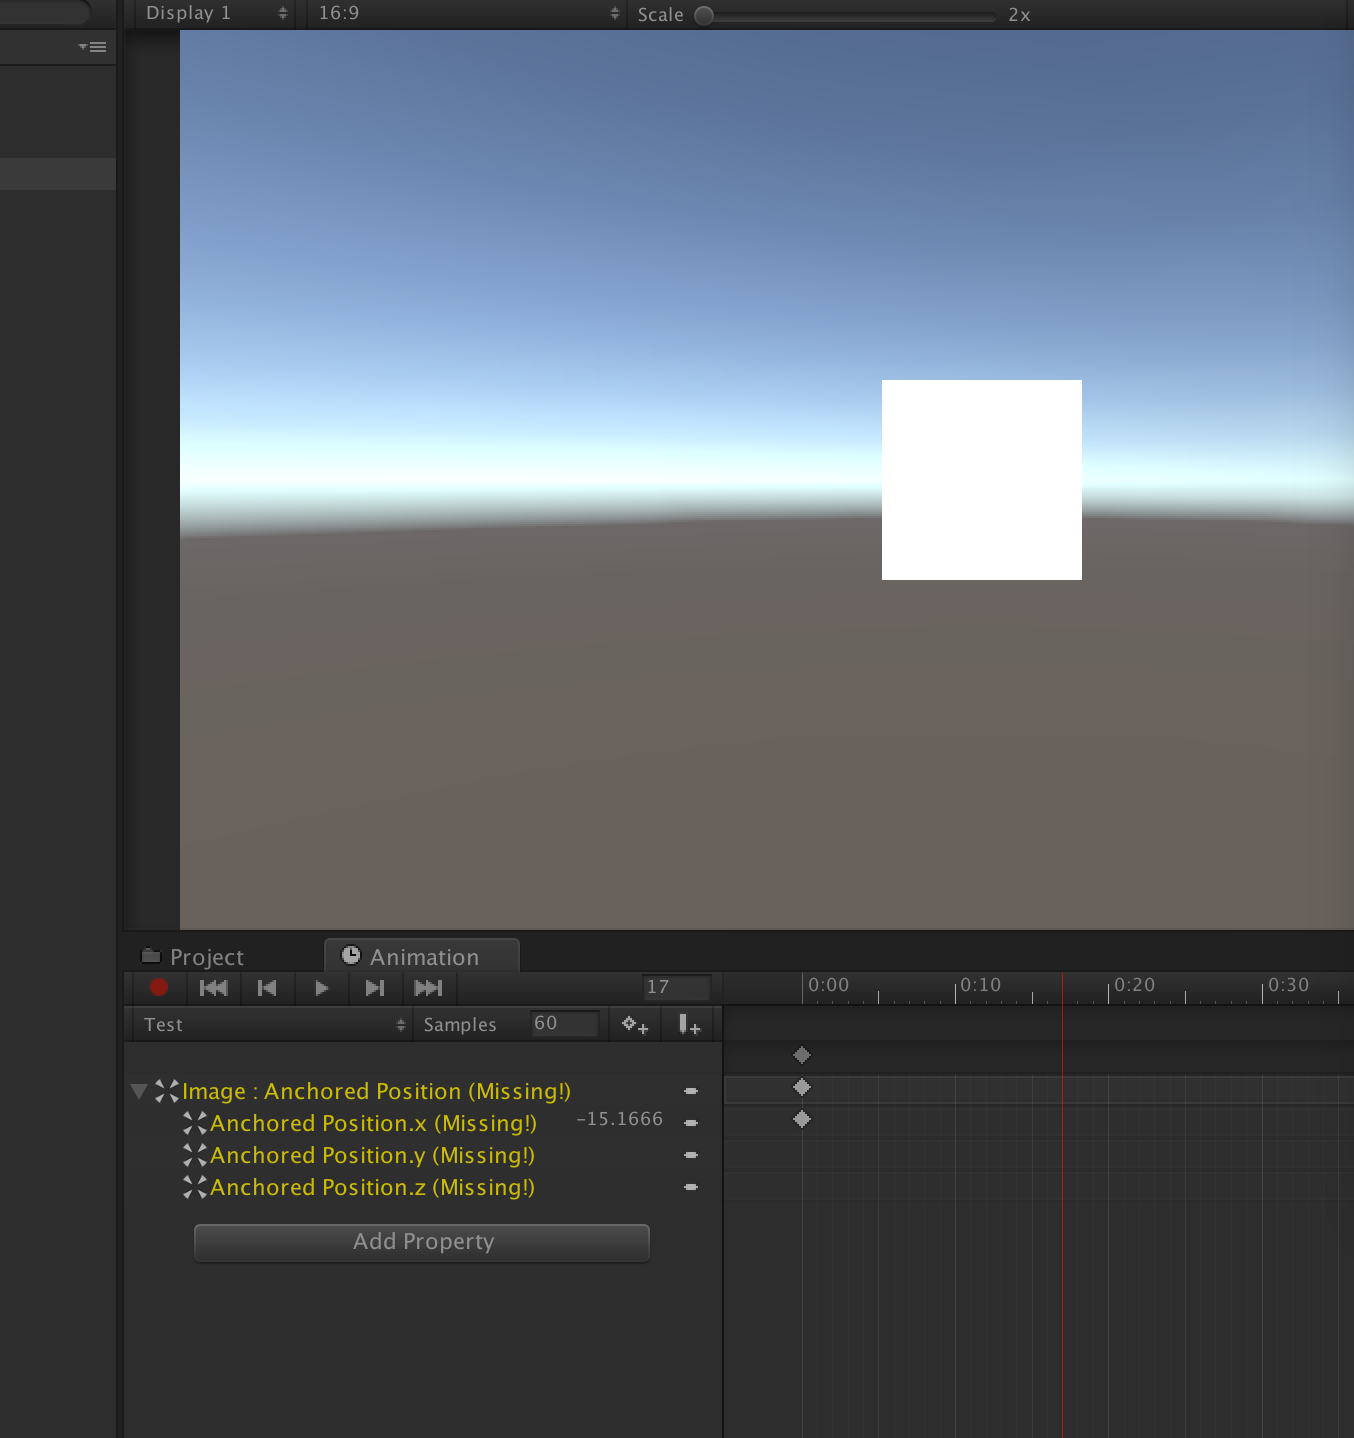Click transform icon beside Image Anchored Position
The height and width of the screenshot is (1438, 1354).
(167, 1091)
